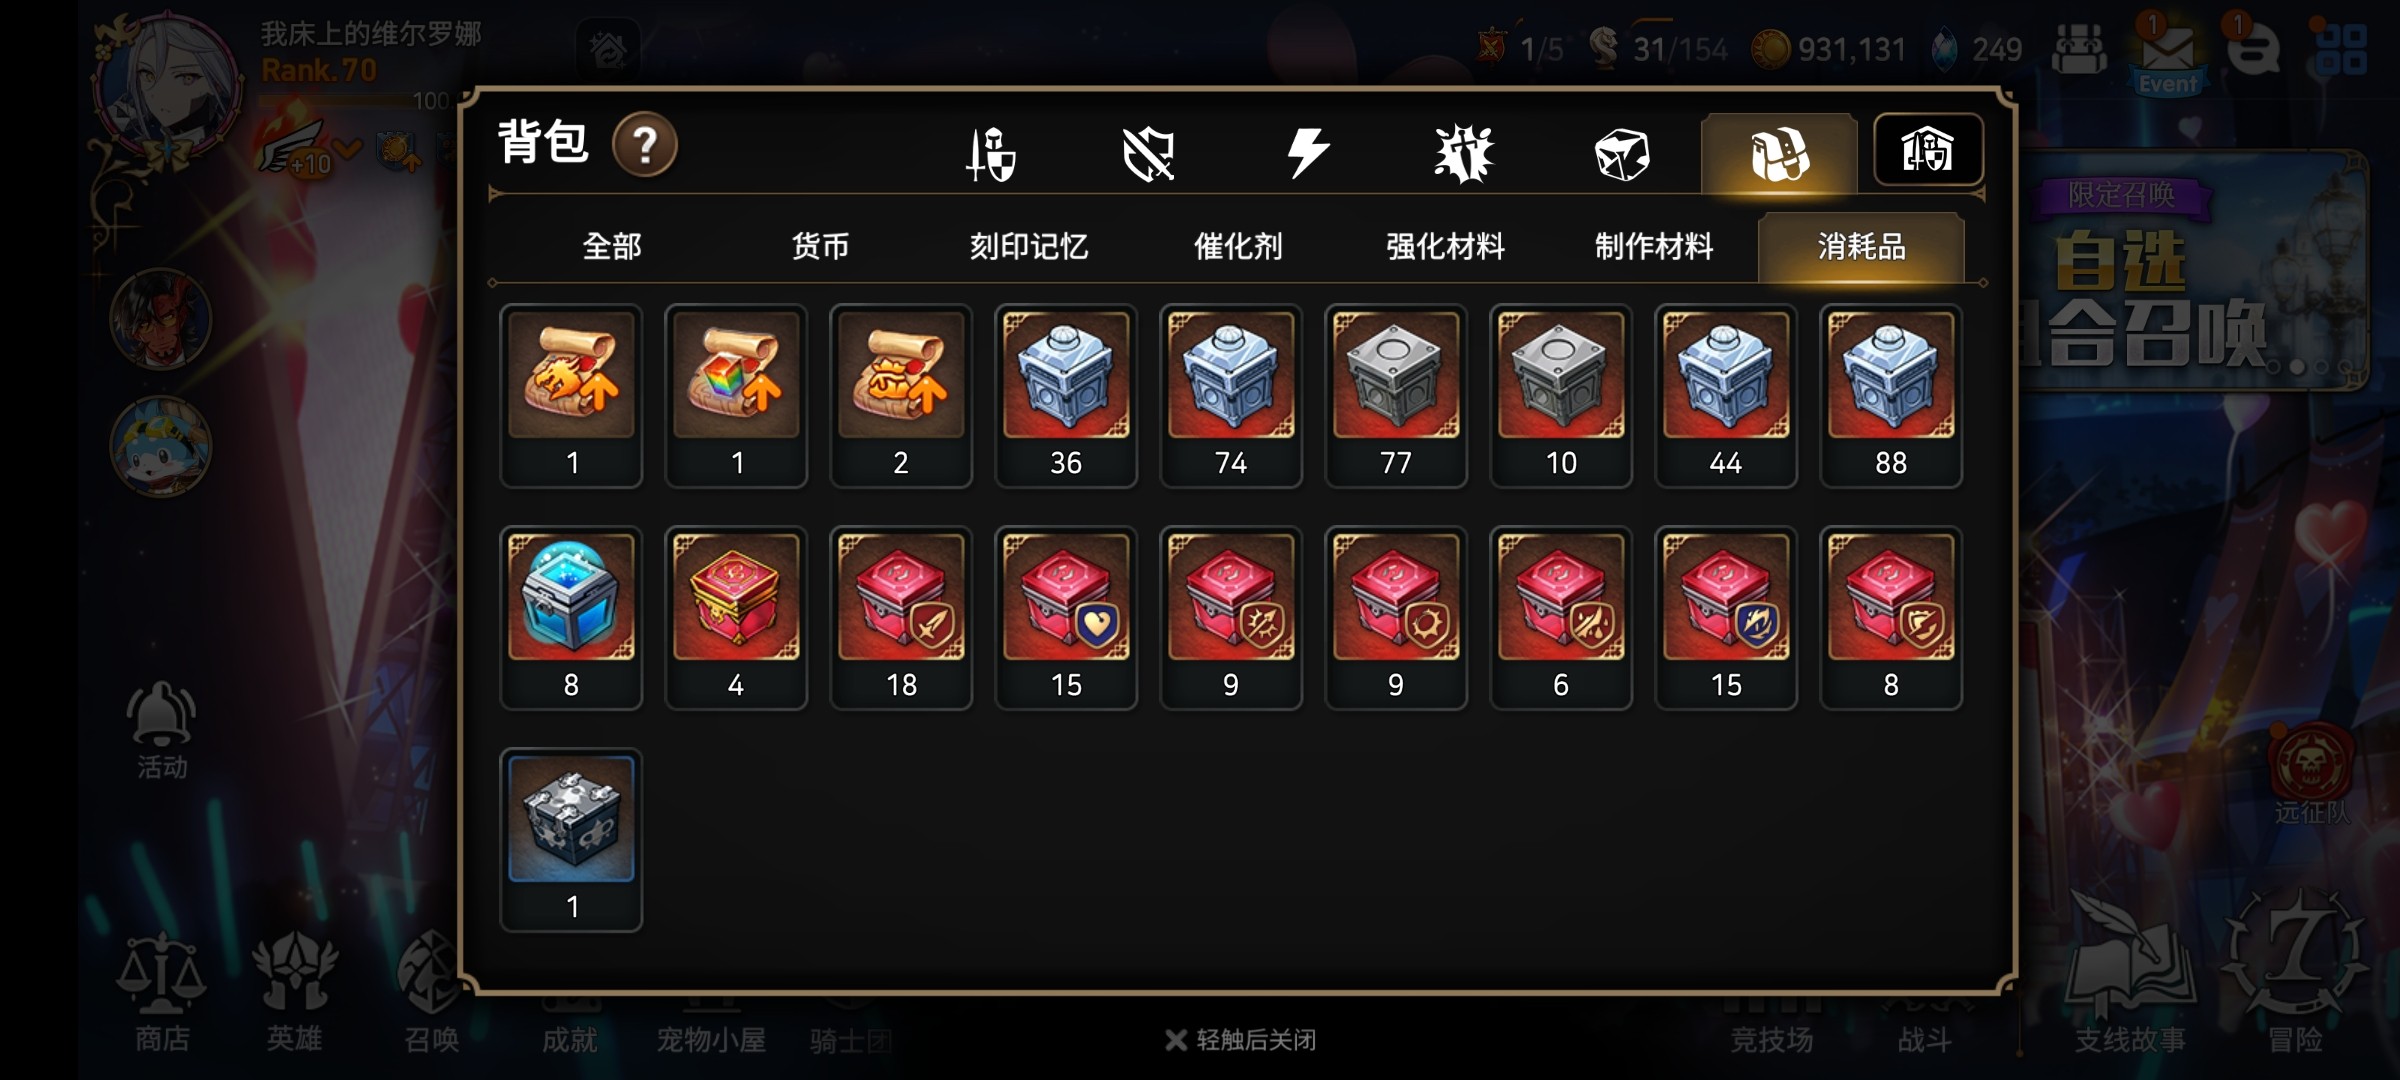Select the highlighted backpack category icon
This screenshot has width=2400, height=1080.
click(x=1779, y=154)
